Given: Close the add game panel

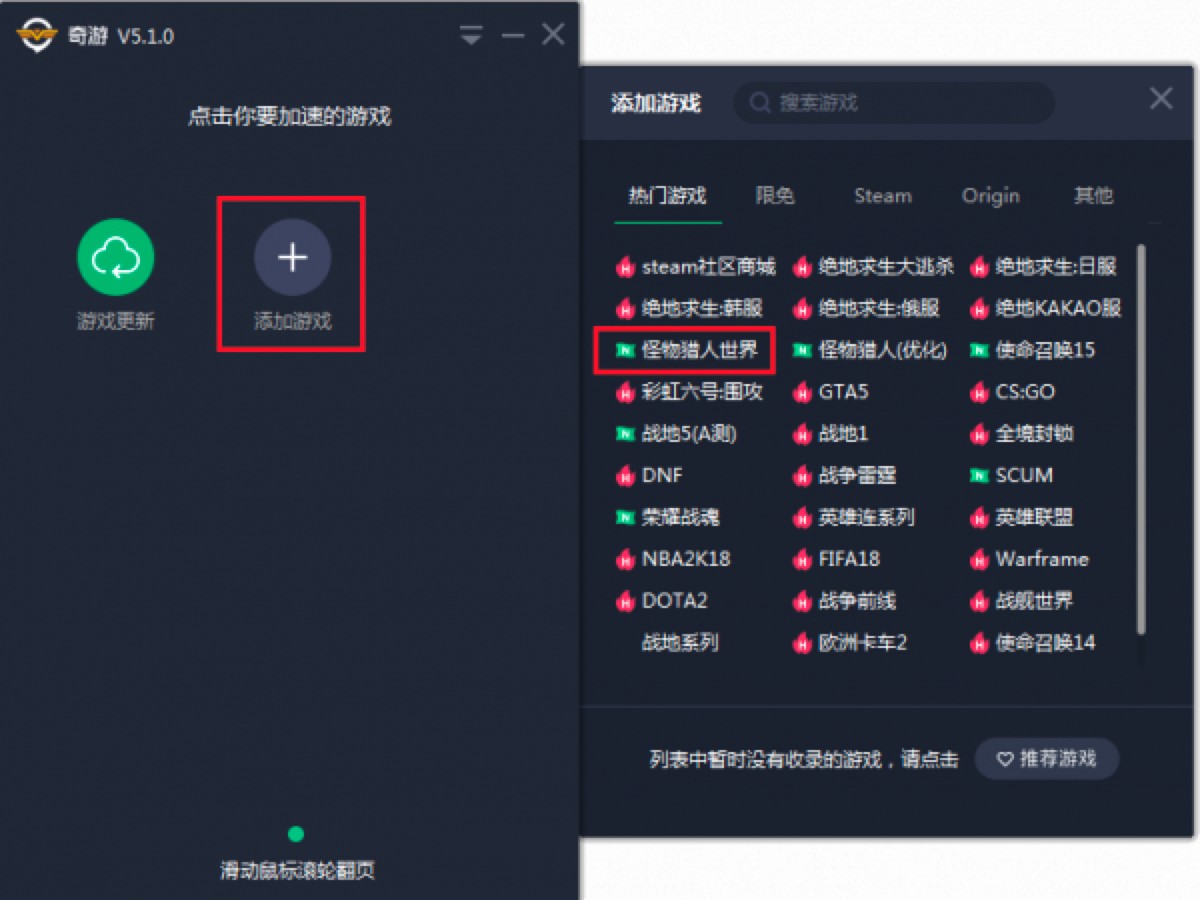Looking at the screenshot, I should (x=1160, y=98).
